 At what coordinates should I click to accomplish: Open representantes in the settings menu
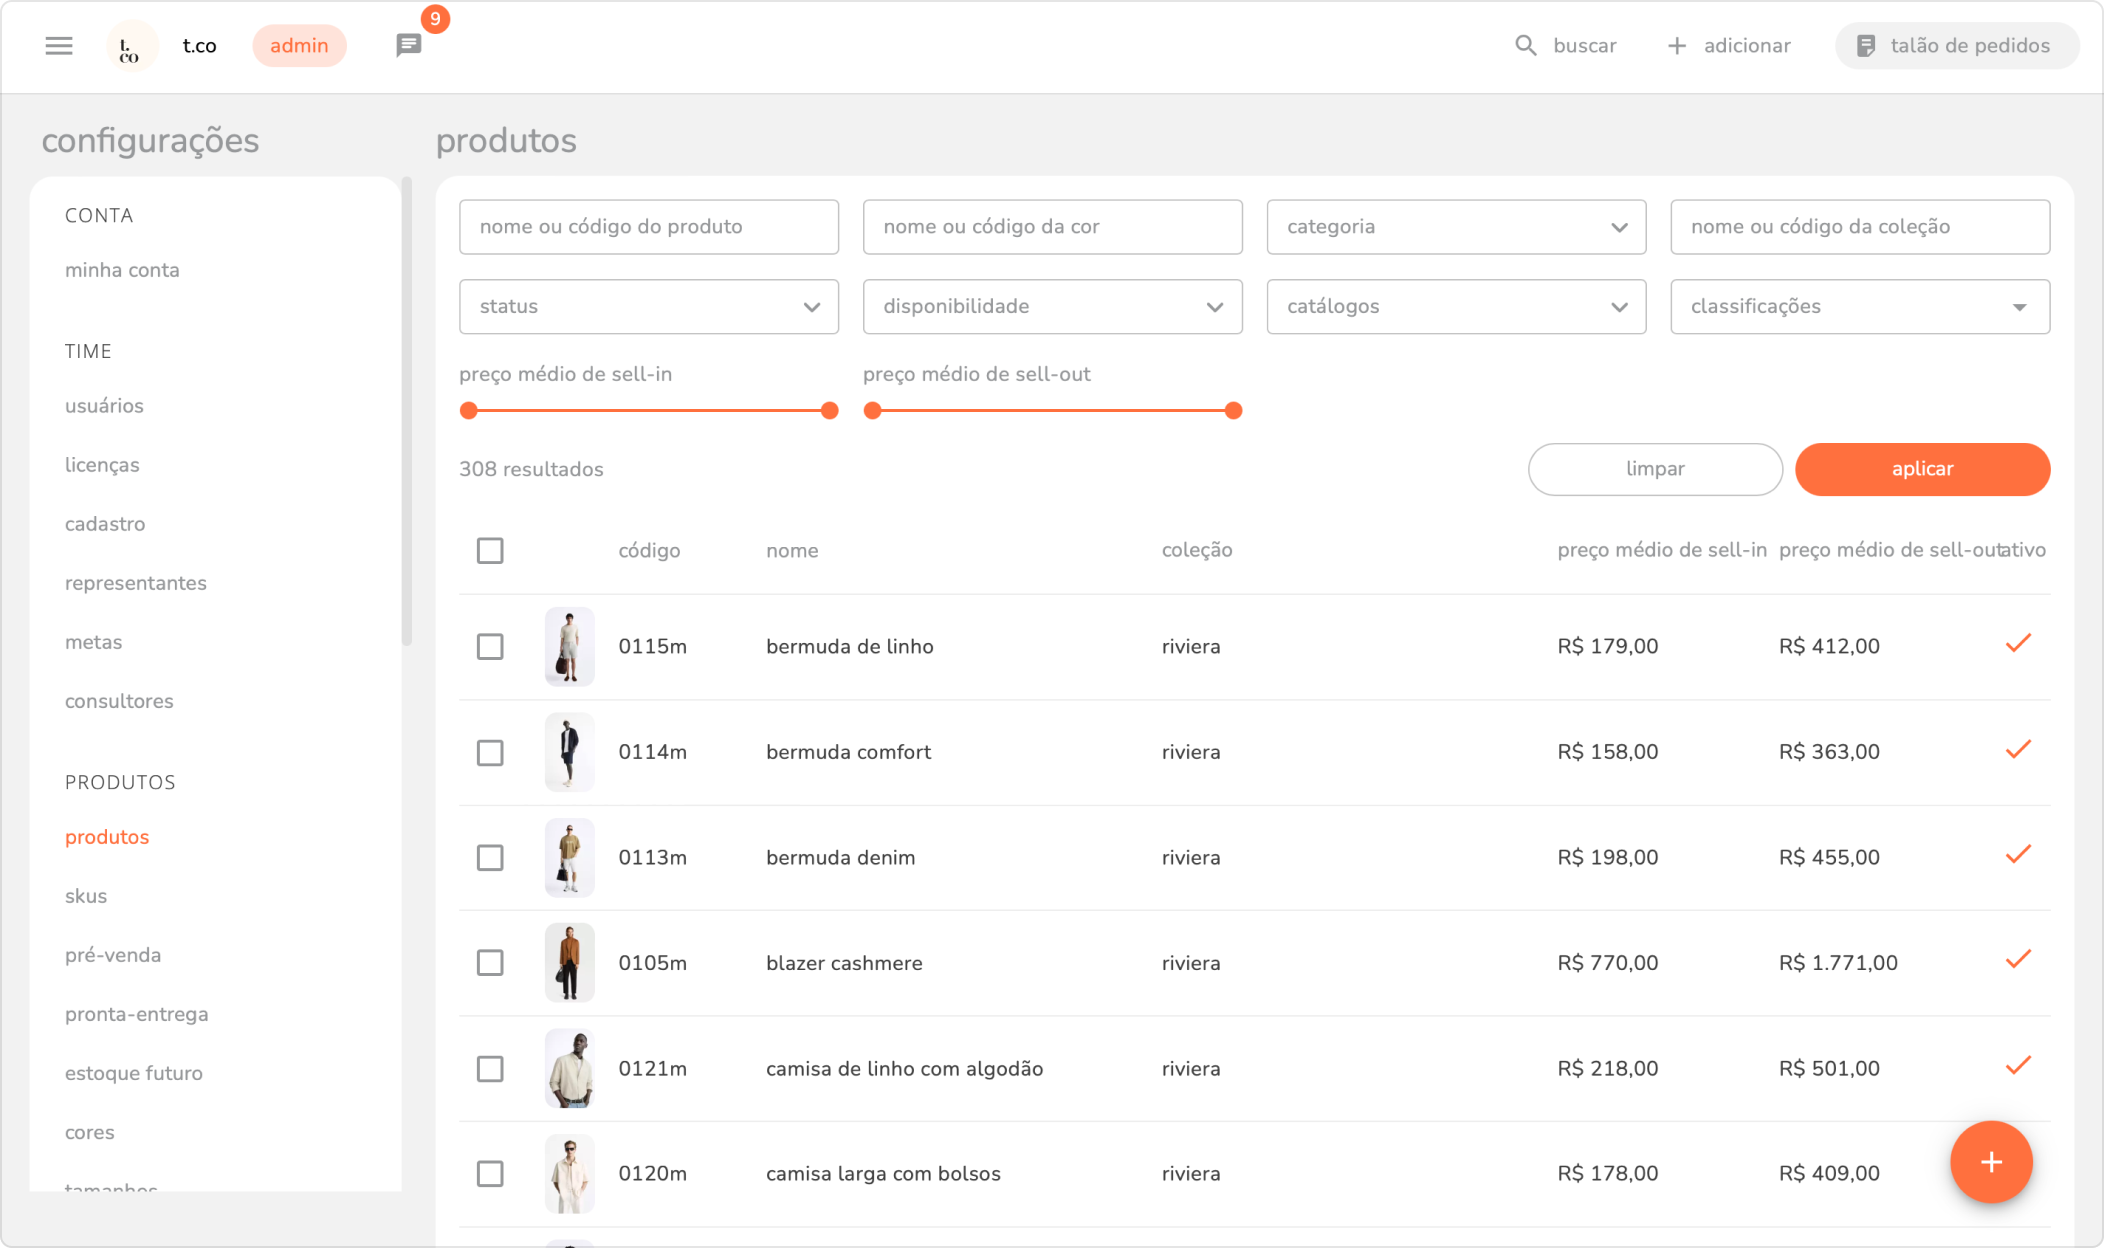(136, 583)
